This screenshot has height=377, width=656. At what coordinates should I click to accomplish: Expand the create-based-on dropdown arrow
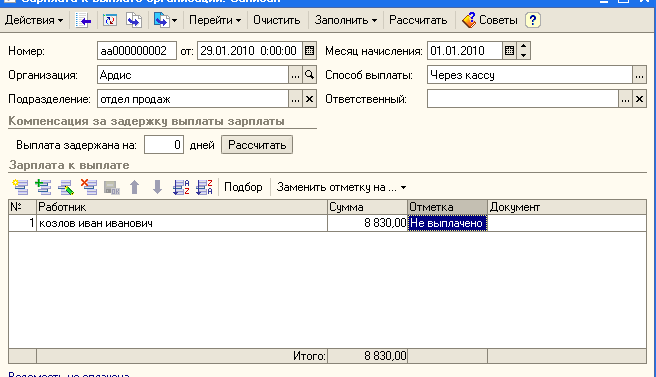(x=174, y=20)
